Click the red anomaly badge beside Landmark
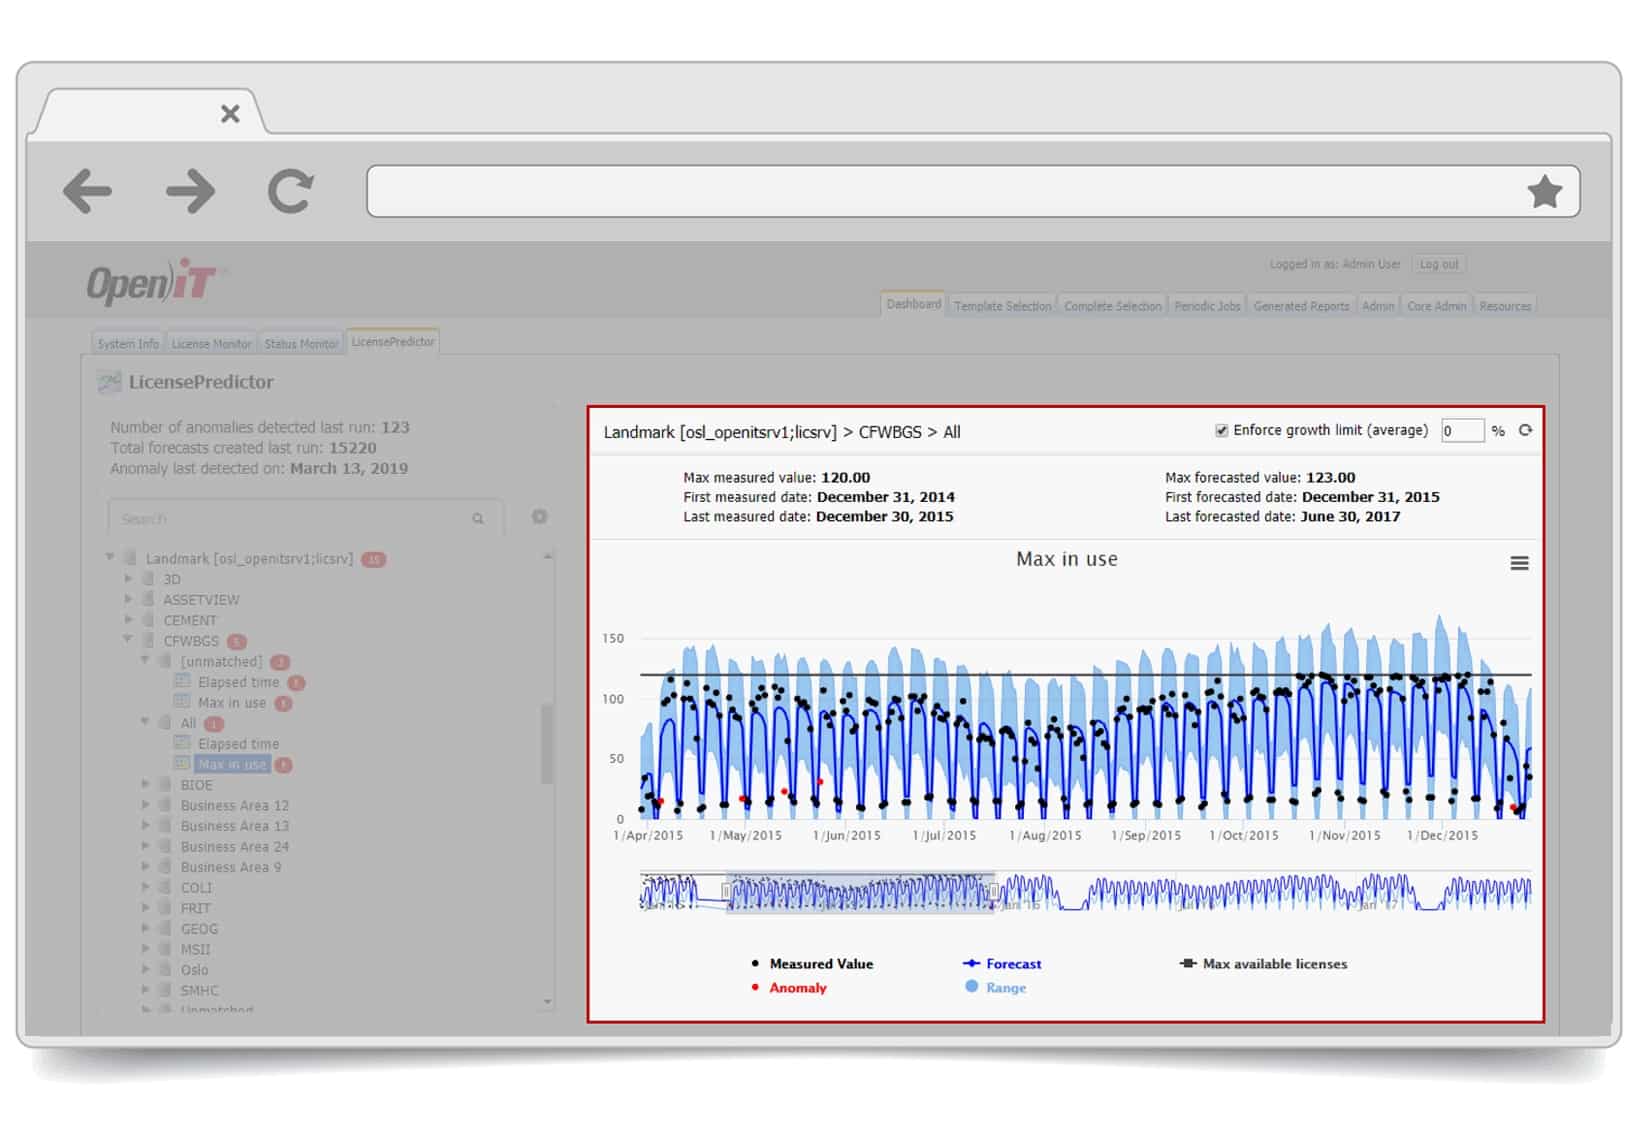The image size is (1640, 1129). click(373, 559)
